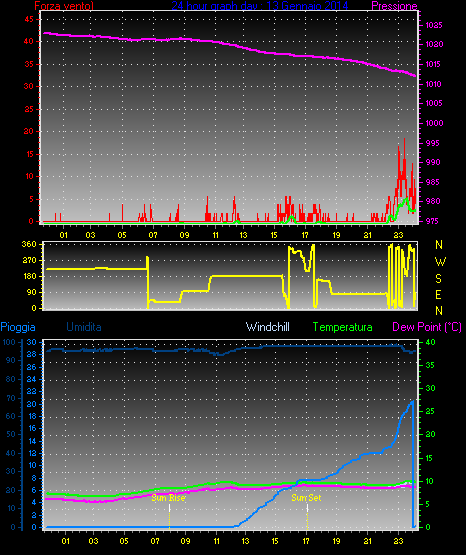Click the N compass letter at top
Image resolution: width=466 pixels, height=555 pixels.
tap(439, 245)
